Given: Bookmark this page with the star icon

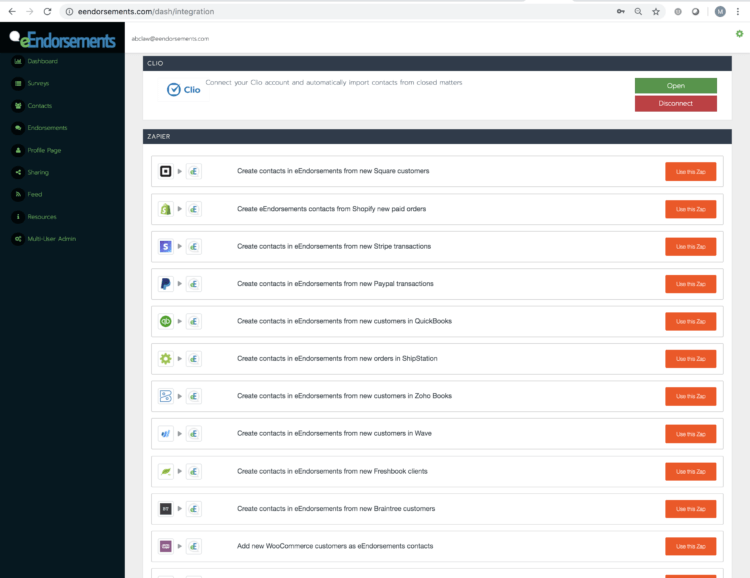Looking at the screenshot, I should point(656,11).
